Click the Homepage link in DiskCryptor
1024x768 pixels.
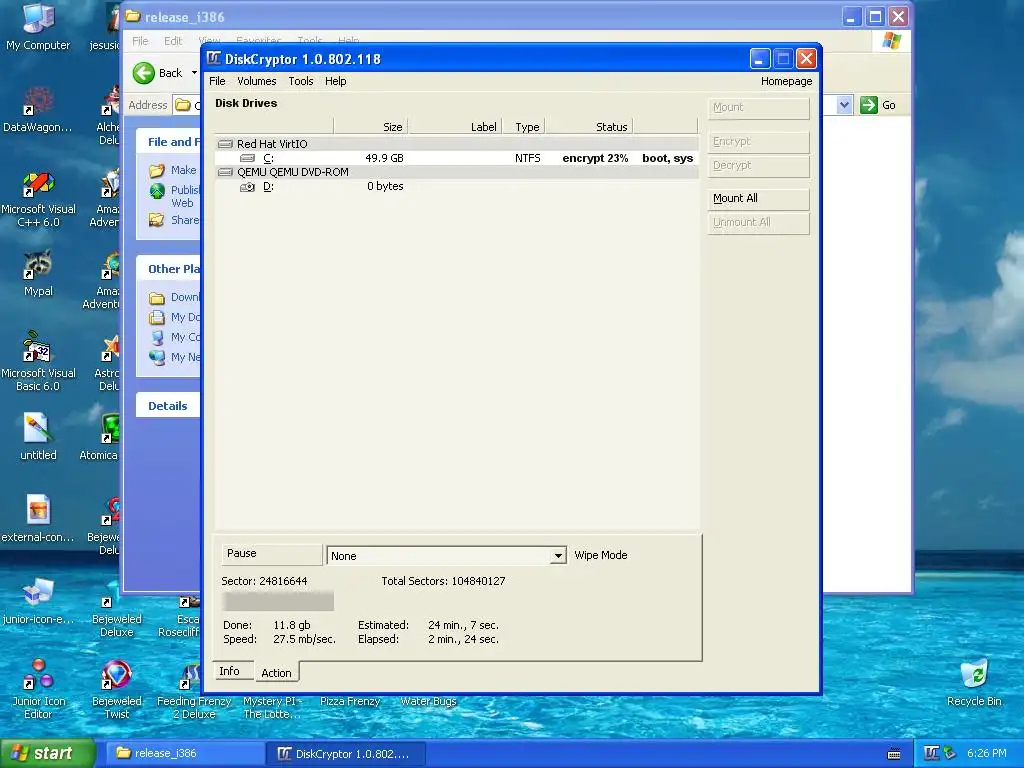(786, 81)
